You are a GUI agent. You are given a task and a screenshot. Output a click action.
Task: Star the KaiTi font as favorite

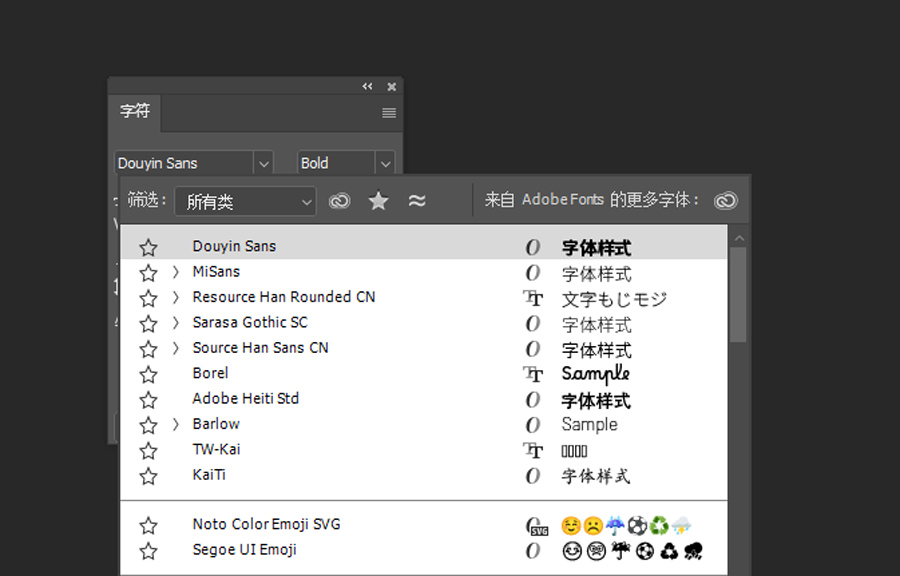click(x=149, y=476)
